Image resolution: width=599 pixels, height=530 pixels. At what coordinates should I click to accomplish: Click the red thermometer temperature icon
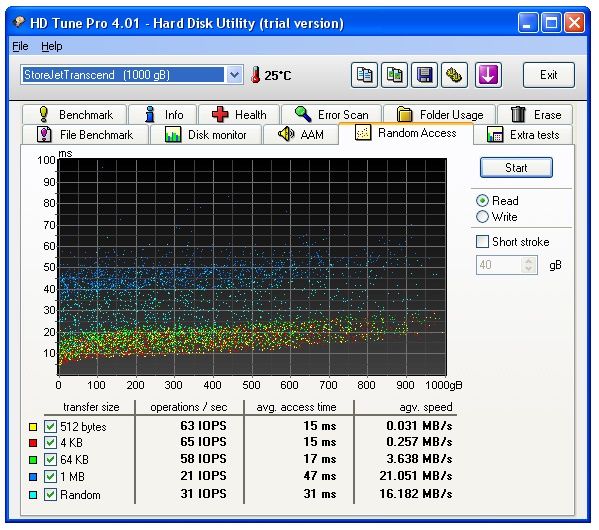click(256, 75)
